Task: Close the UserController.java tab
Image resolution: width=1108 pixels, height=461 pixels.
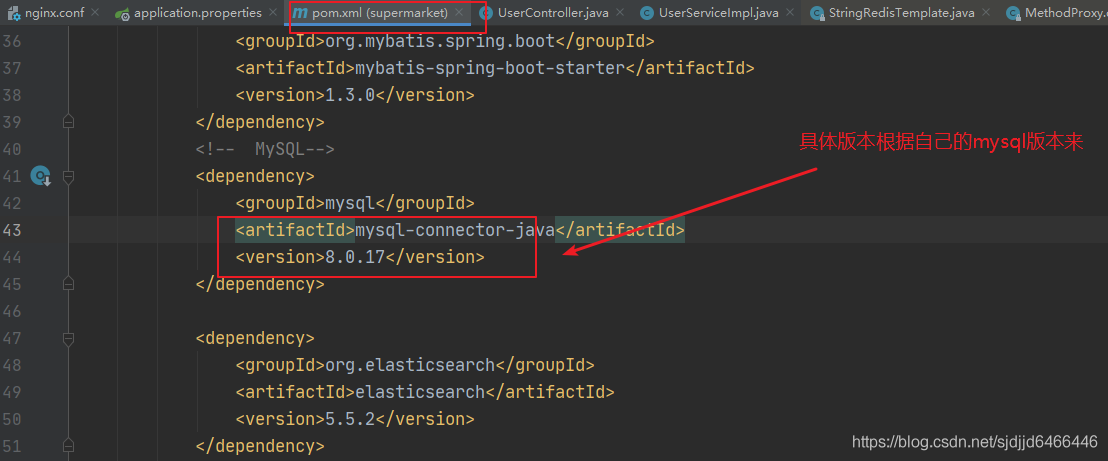Action: (x=620, y=13)
